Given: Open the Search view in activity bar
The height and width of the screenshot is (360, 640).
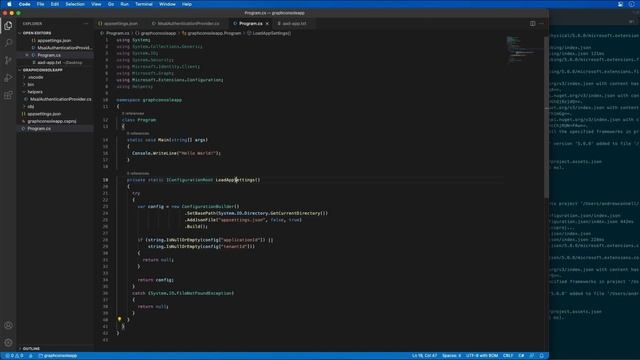Looking at the screenshot, I should (x=8, y=42).
